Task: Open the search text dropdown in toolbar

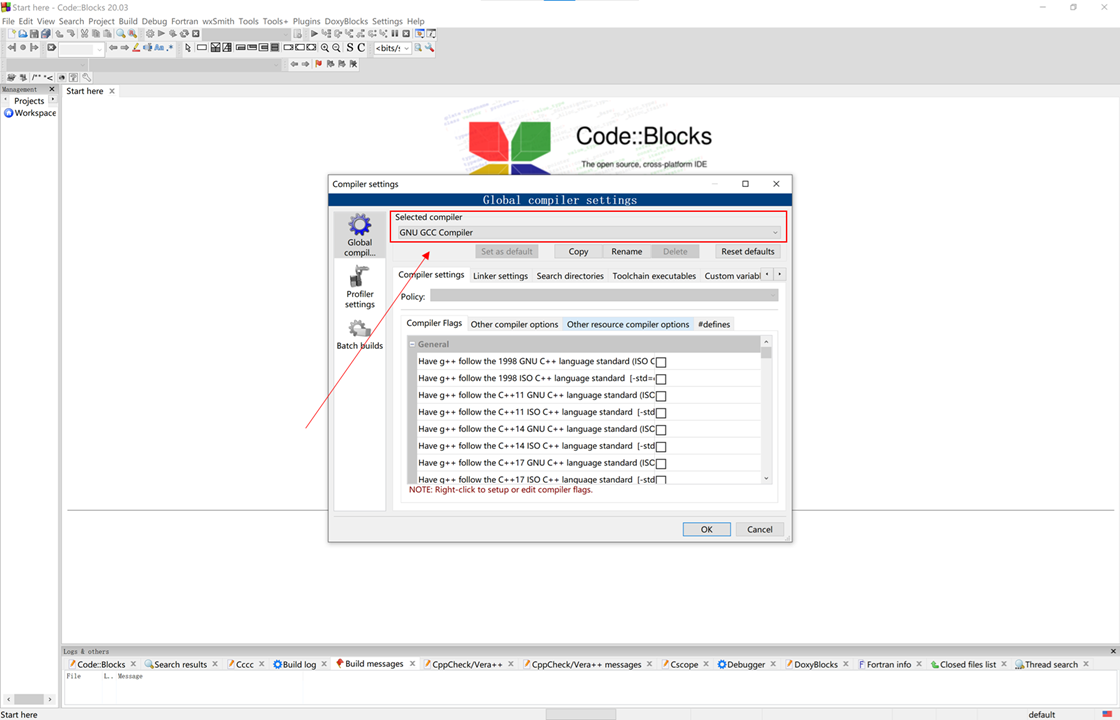Action: tap(81, 49)
